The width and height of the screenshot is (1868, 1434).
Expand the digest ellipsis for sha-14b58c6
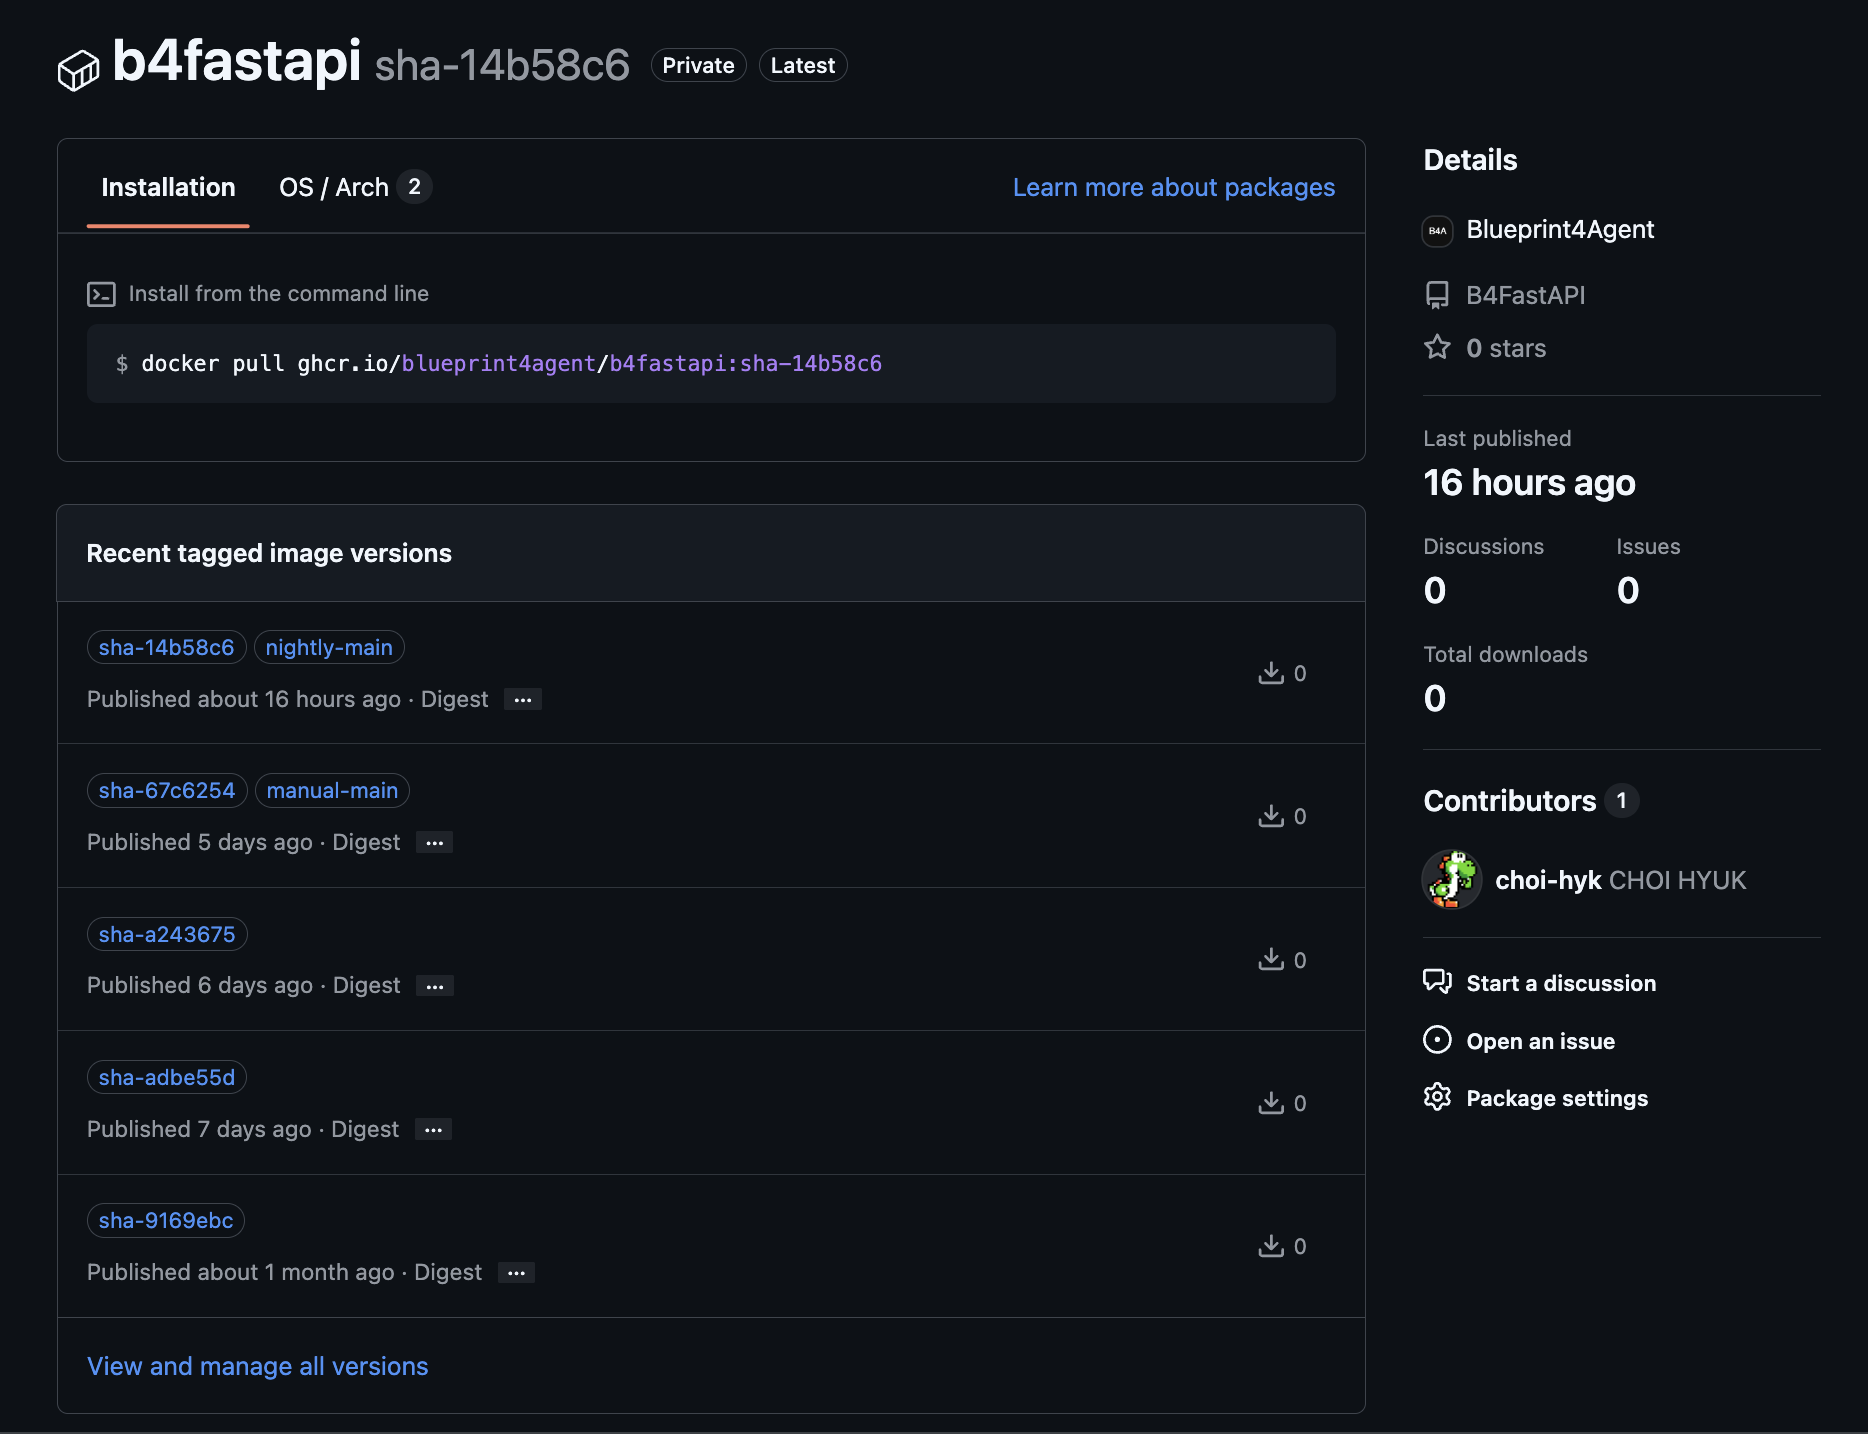[523, 700]
